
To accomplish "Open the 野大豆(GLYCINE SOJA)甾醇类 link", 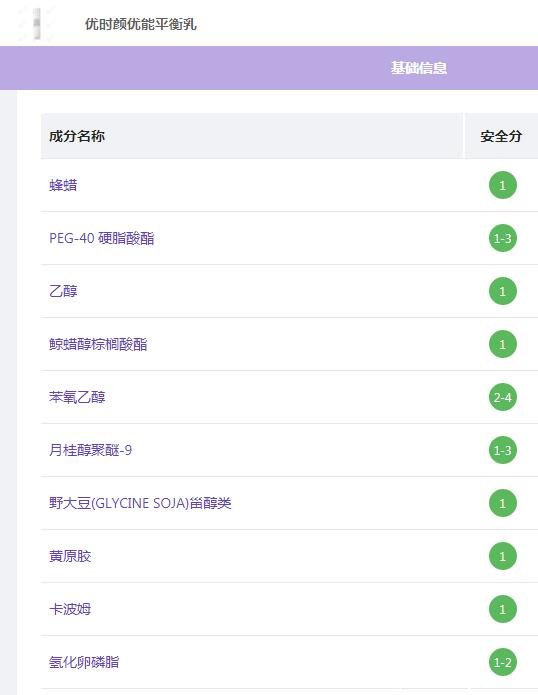I will point(140,503).
